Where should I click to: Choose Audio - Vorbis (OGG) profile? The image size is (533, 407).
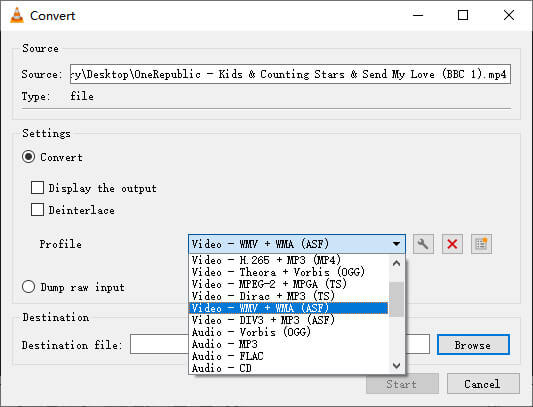coord(288,332)
